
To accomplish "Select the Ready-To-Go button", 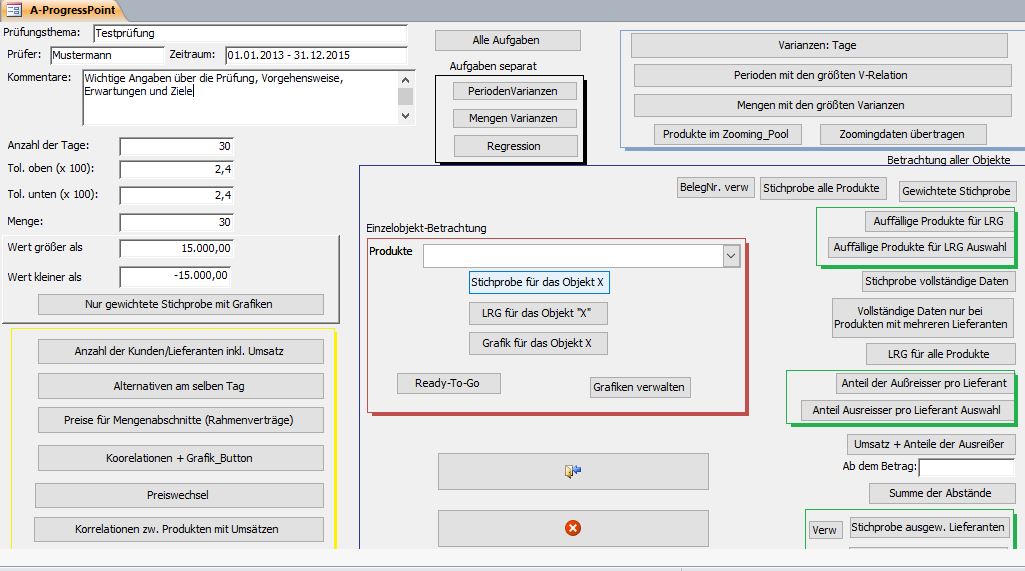I will click(448, 383).
